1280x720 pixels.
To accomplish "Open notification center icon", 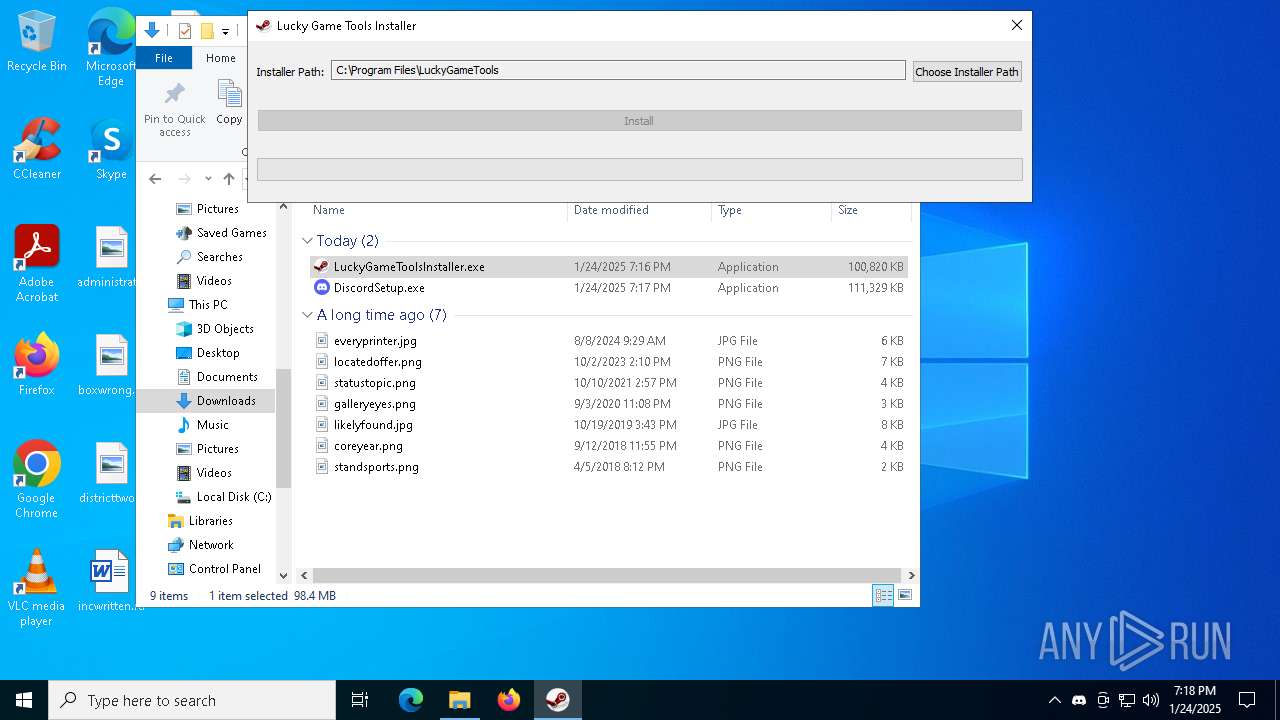I will point(1247,700).
